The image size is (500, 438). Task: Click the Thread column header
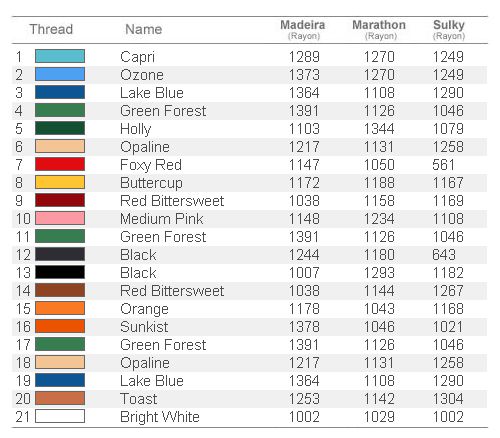51,29
